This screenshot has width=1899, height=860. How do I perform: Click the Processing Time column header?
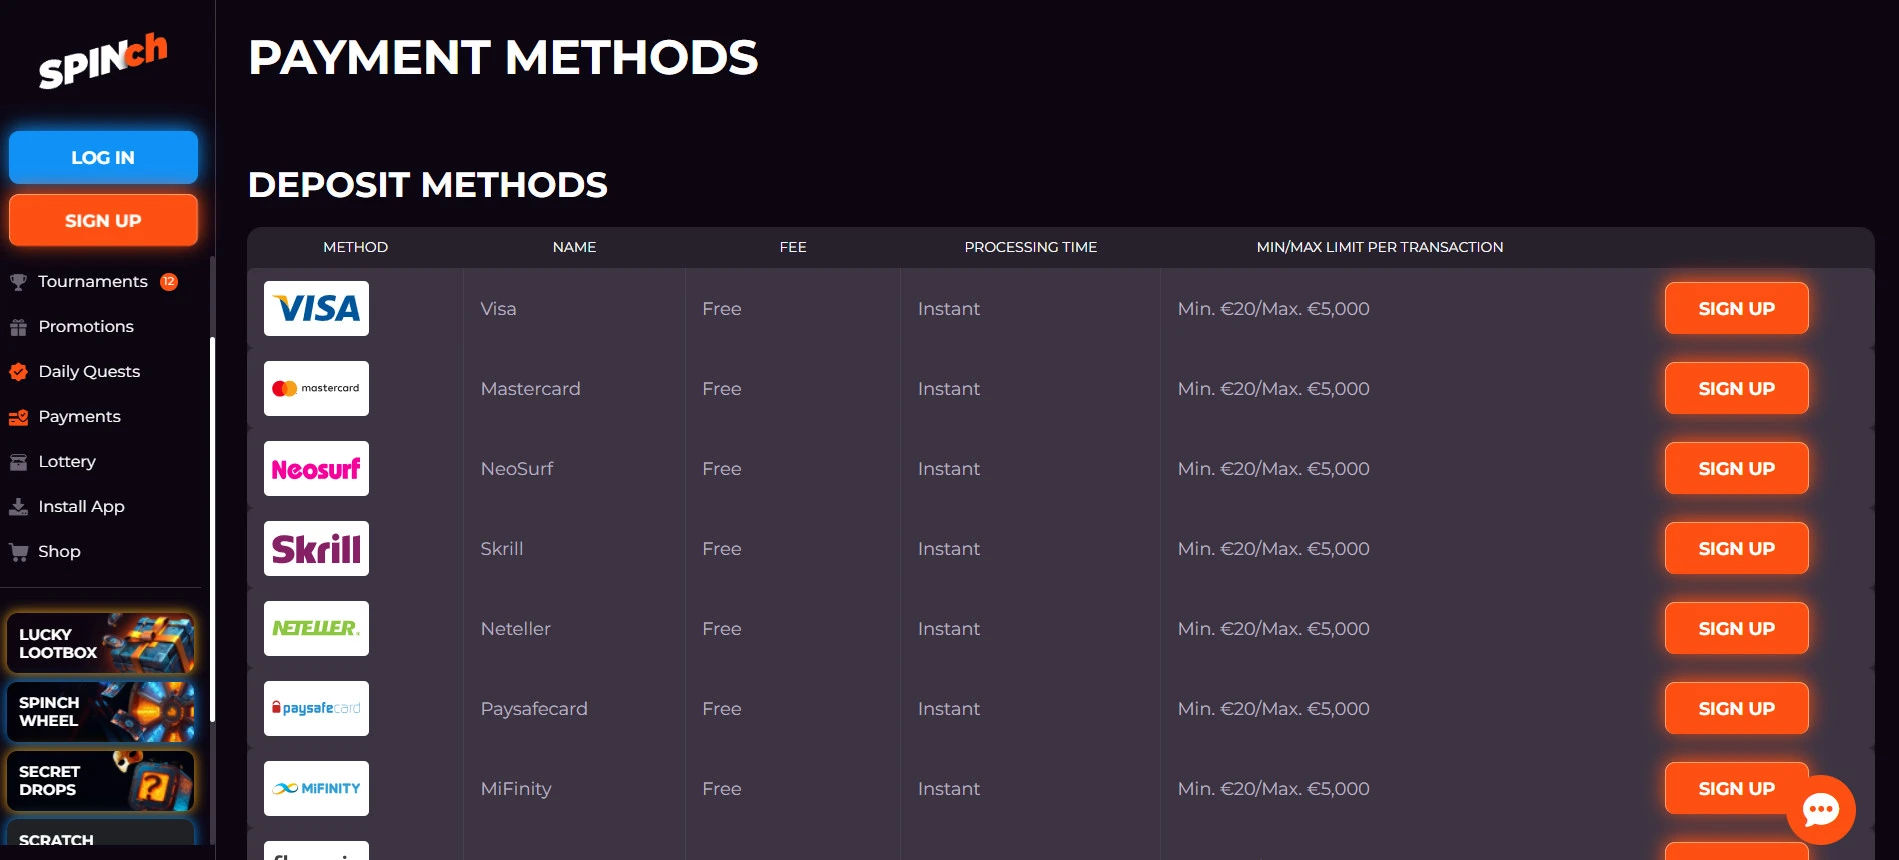pos(1030,247)
